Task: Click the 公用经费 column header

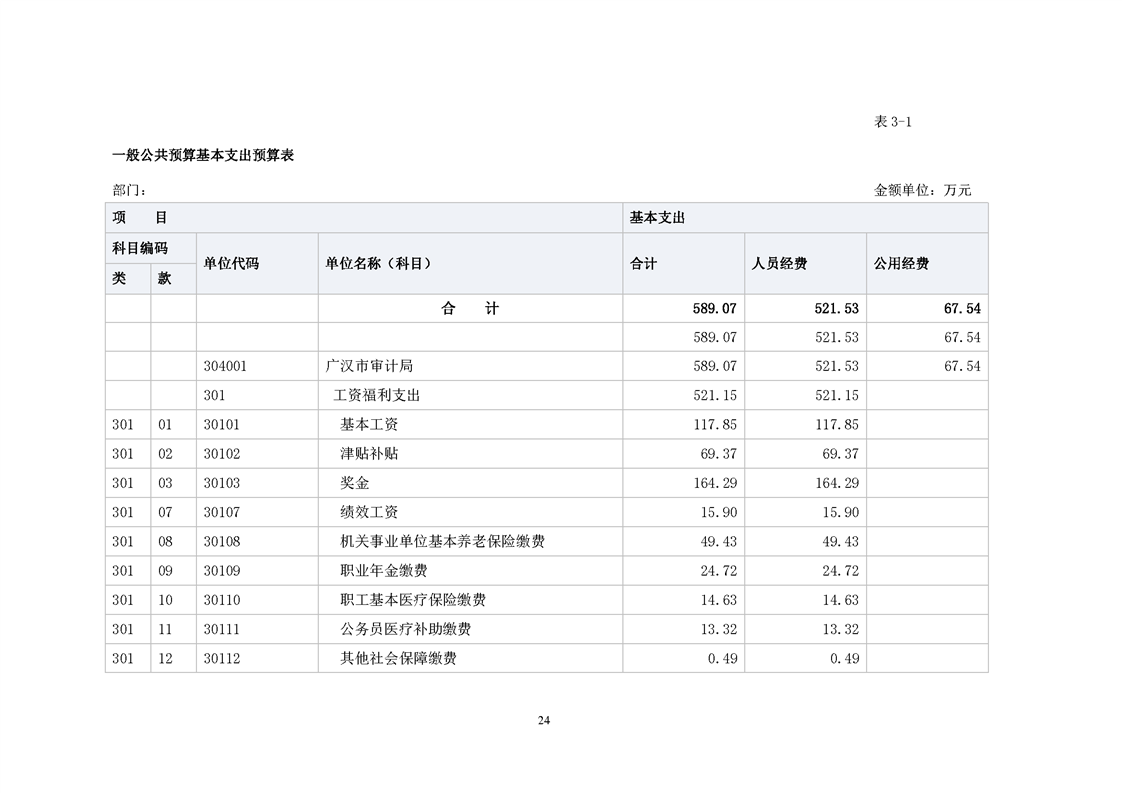Action: pyautogui.click(x=901, y=264)
